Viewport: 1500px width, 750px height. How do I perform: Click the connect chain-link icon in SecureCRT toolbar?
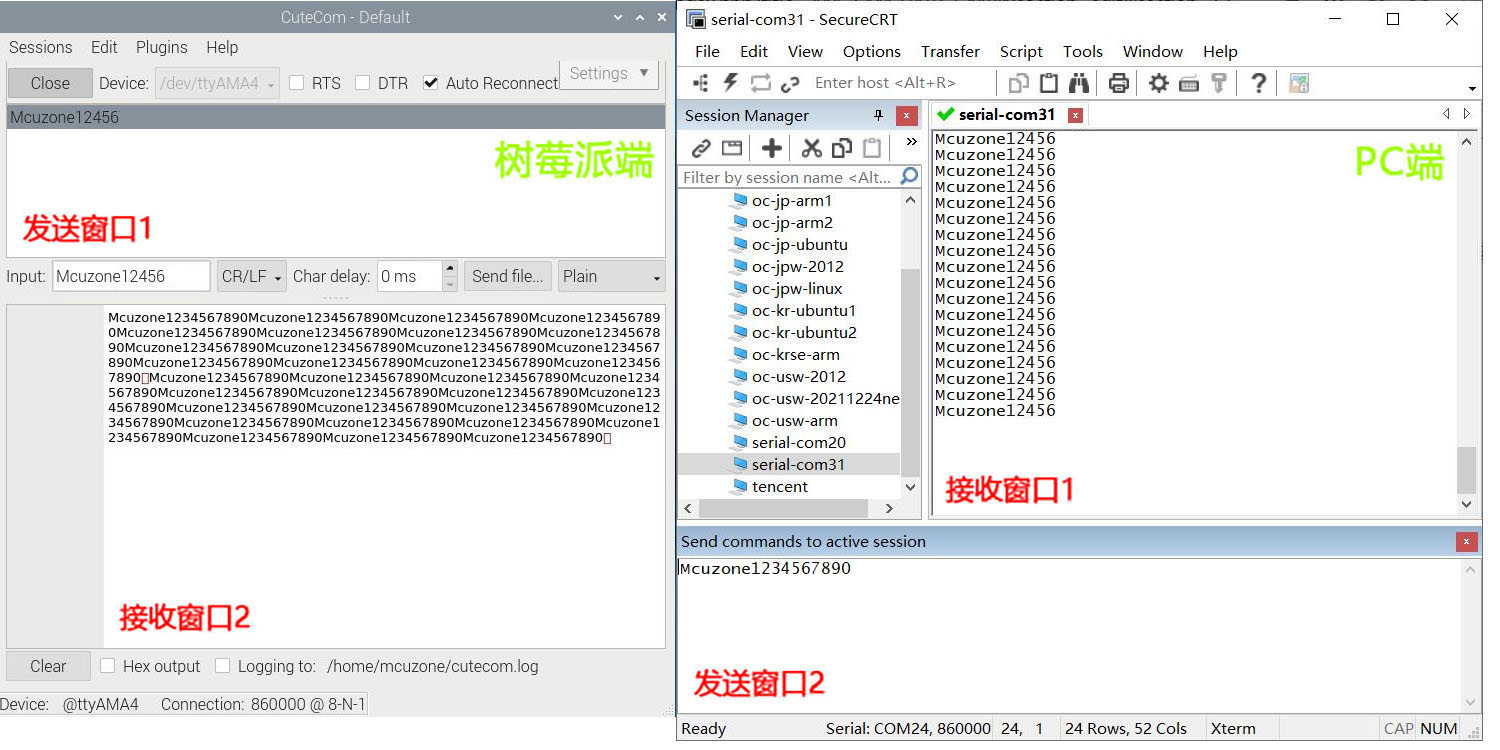pos(790,84)
